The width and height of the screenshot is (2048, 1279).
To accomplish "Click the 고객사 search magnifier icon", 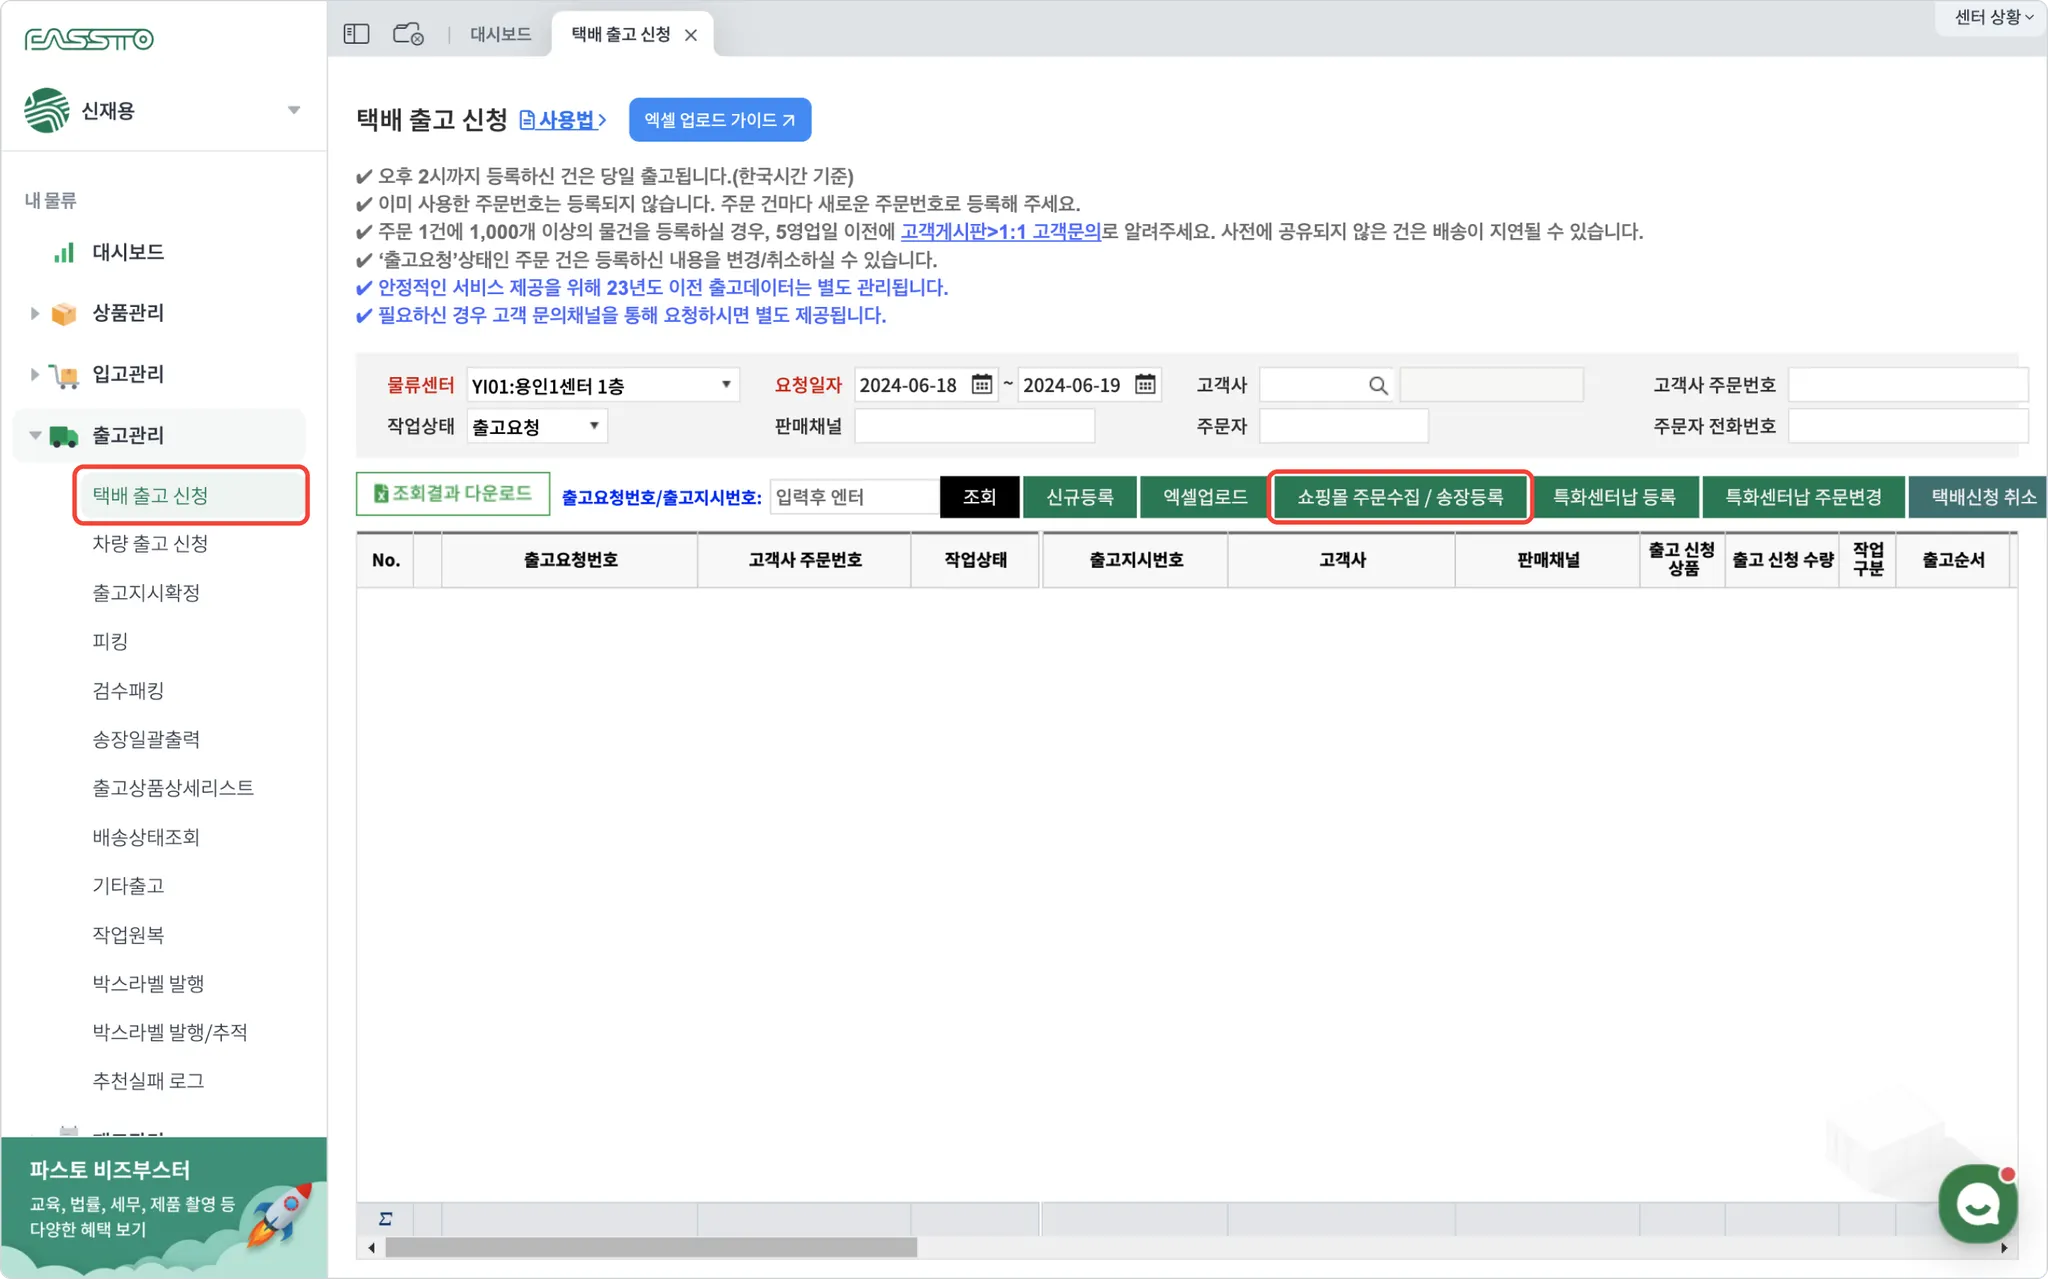I will [x=1378, y=386].
